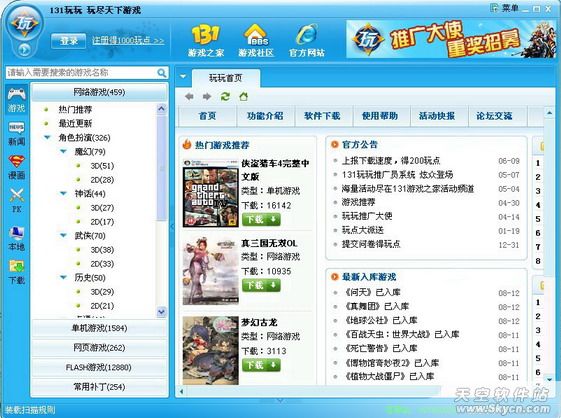Open the 使用帮助 nav item
This screenshot has width=561, height=418.
tap(380, 116)
